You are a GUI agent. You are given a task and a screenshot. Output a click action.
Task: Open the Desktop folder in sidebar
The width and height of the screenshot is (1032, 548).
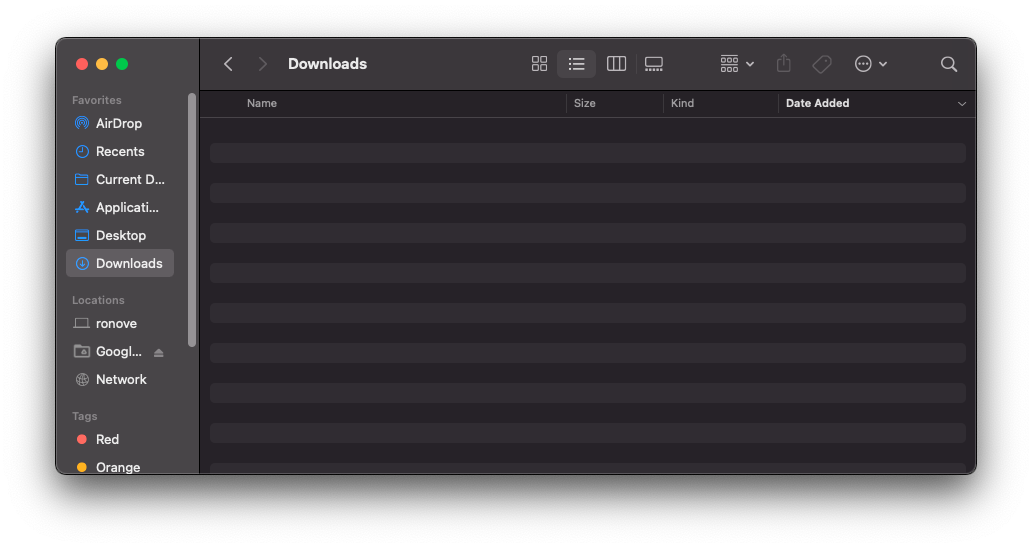point(121,236)
